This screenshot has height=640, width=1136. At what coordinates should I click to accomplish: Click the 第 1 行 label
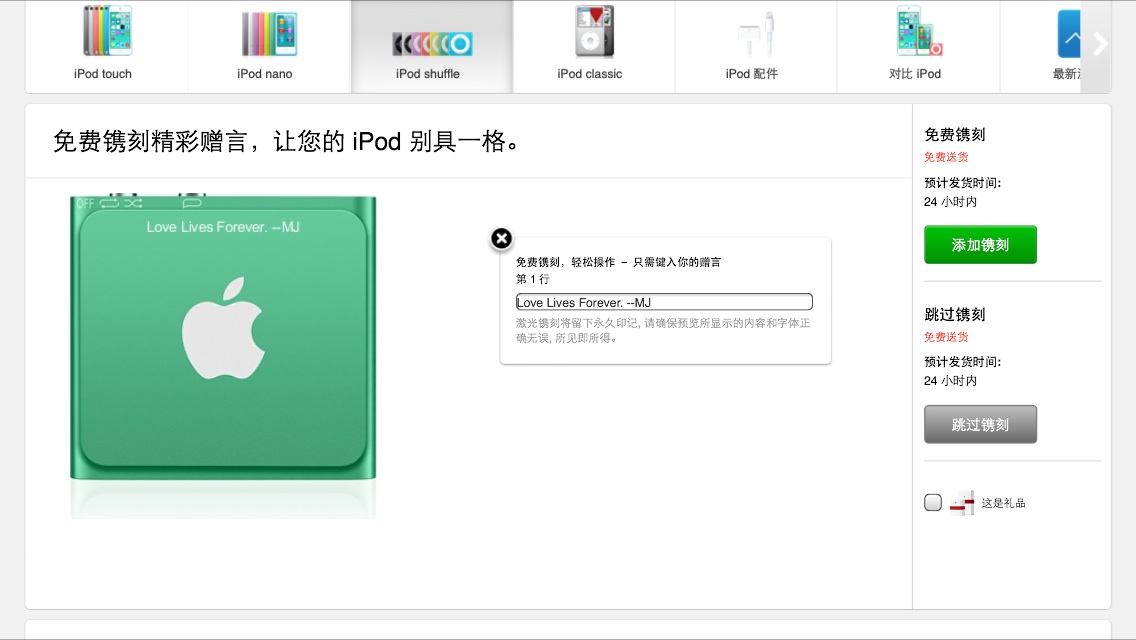point(532,279)
